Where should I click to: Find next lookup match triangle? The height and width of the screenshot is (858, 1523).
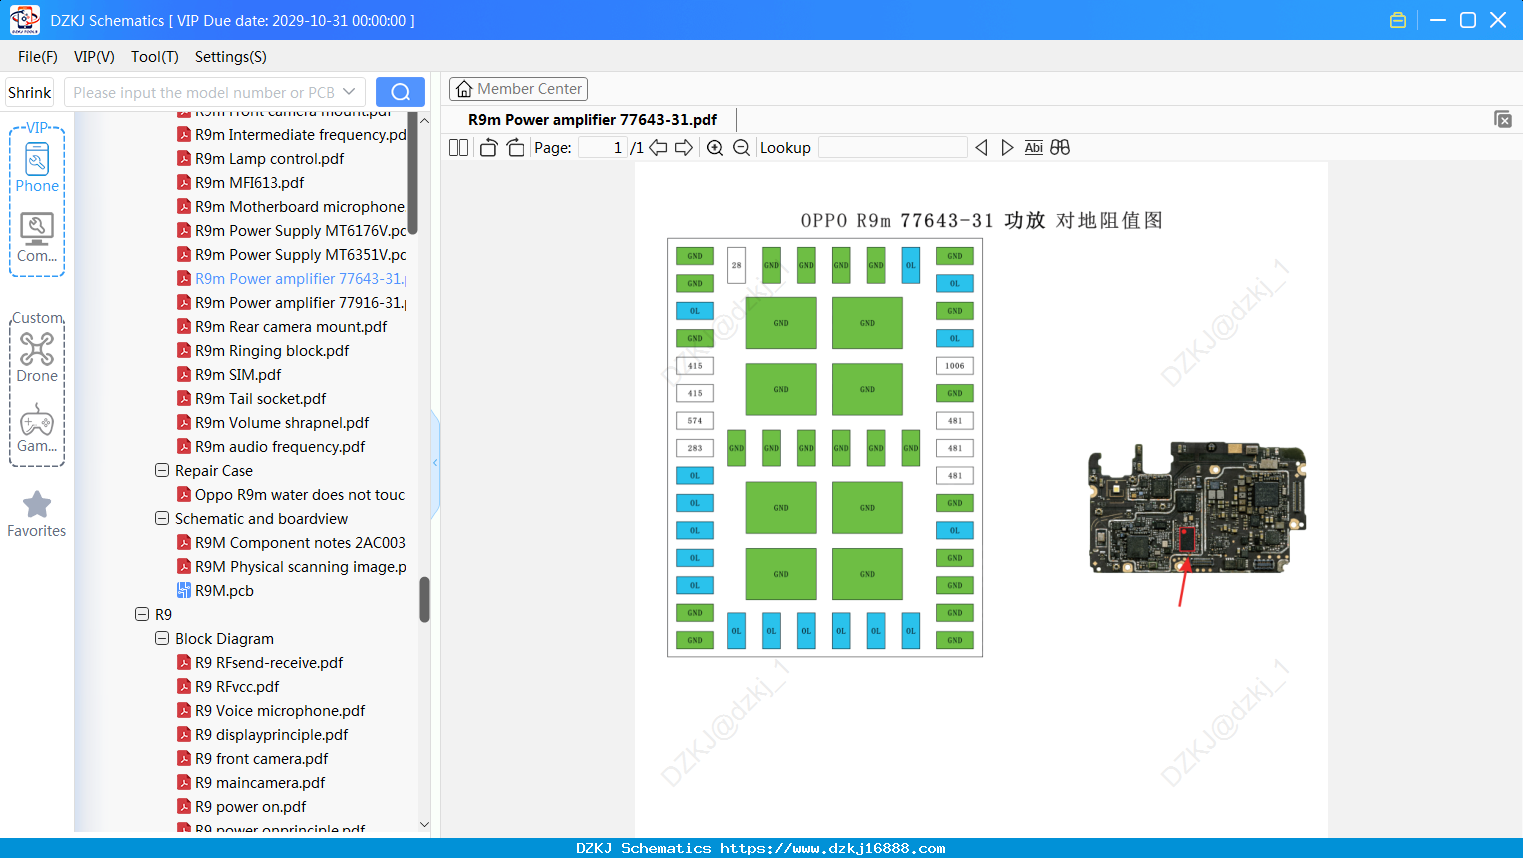1007,148
